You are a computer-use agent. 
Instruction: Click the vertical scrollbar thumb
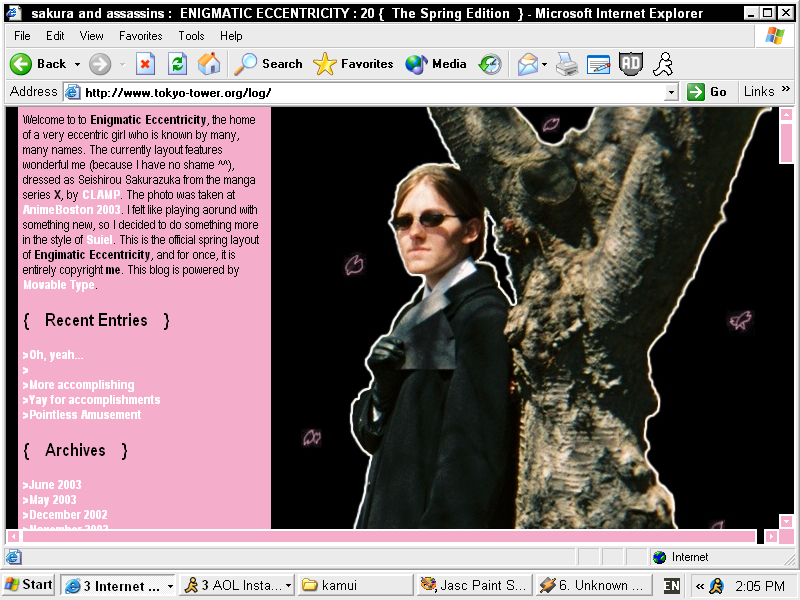pos(786,143)
